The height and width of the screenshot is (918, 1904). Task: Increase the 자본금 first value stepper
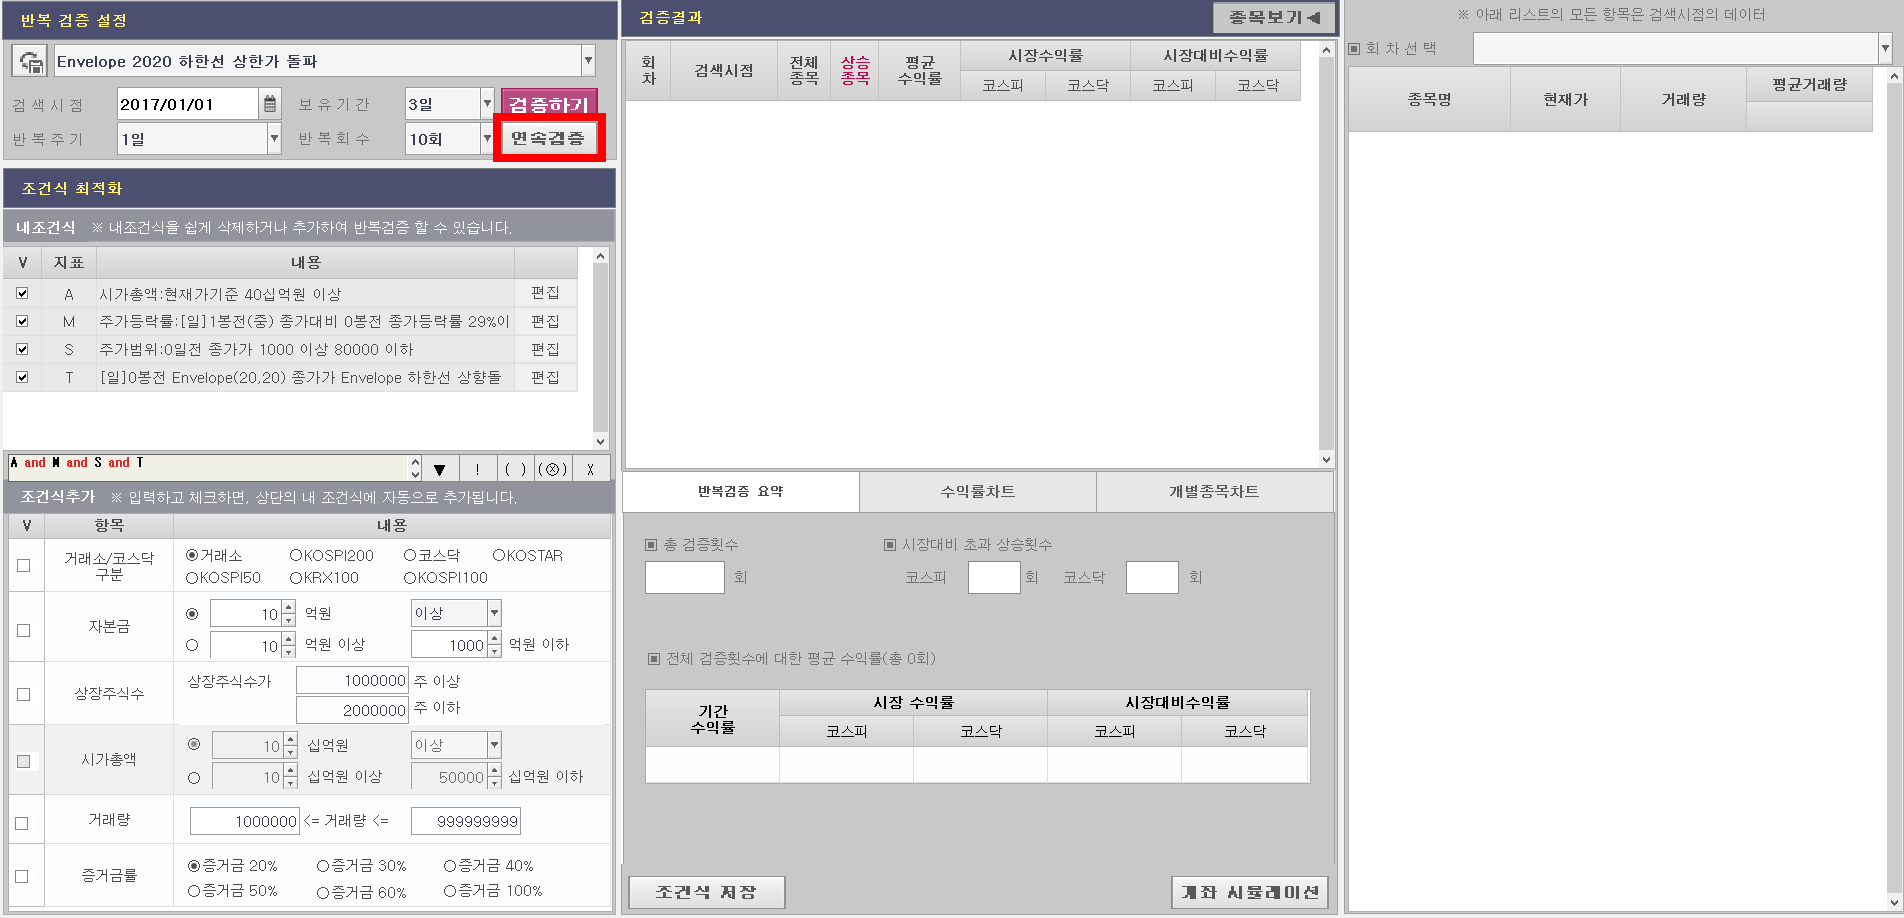coord(289,607)
